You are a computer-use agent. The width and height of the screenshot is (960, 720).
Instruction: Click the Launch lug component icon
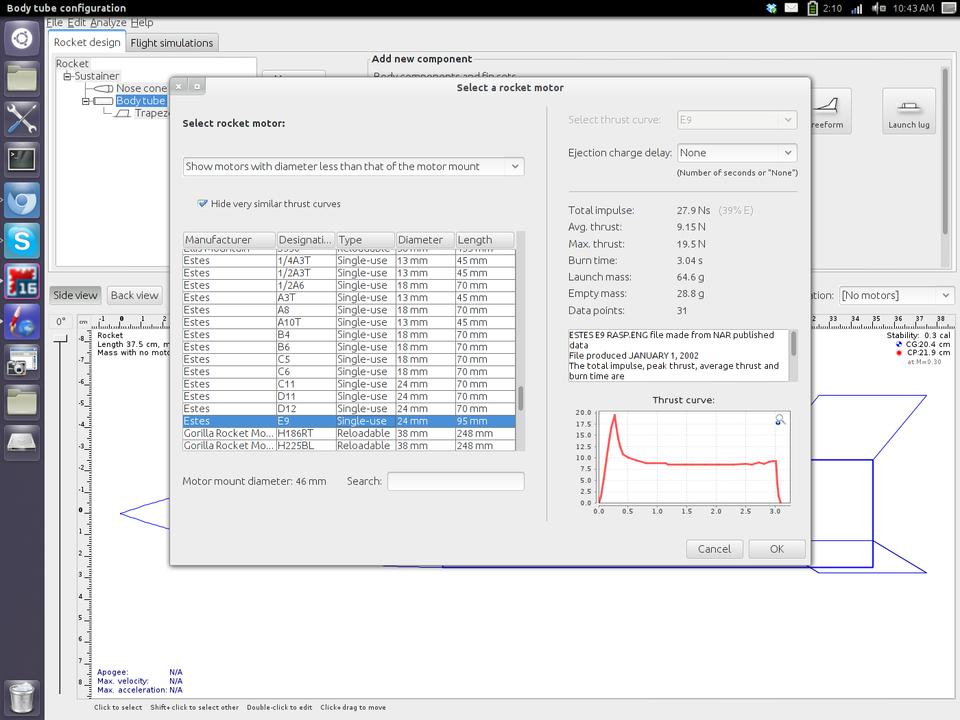pyautogui.click(x=908, y=111)
